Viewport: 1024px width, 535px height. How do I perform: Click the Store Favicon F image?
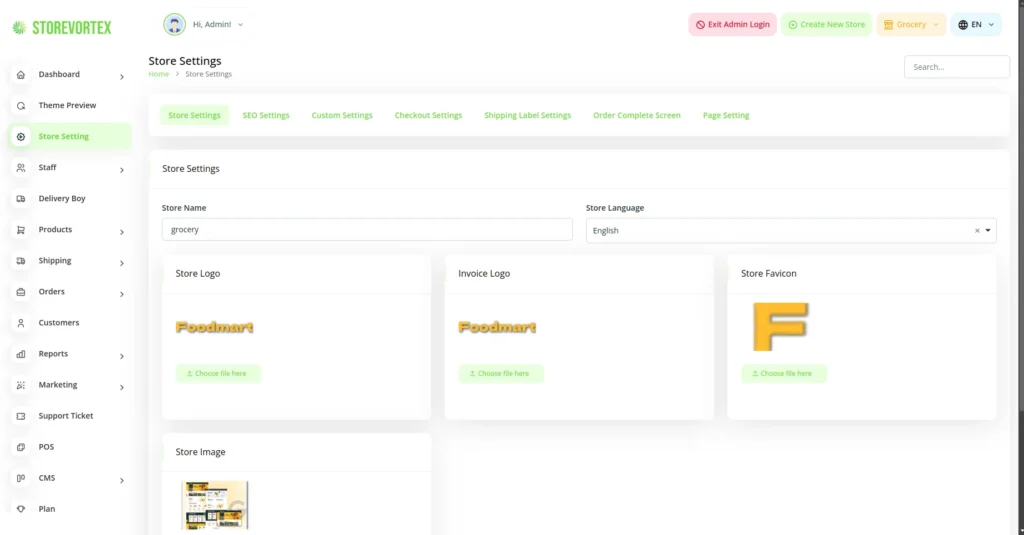point(780,327)
